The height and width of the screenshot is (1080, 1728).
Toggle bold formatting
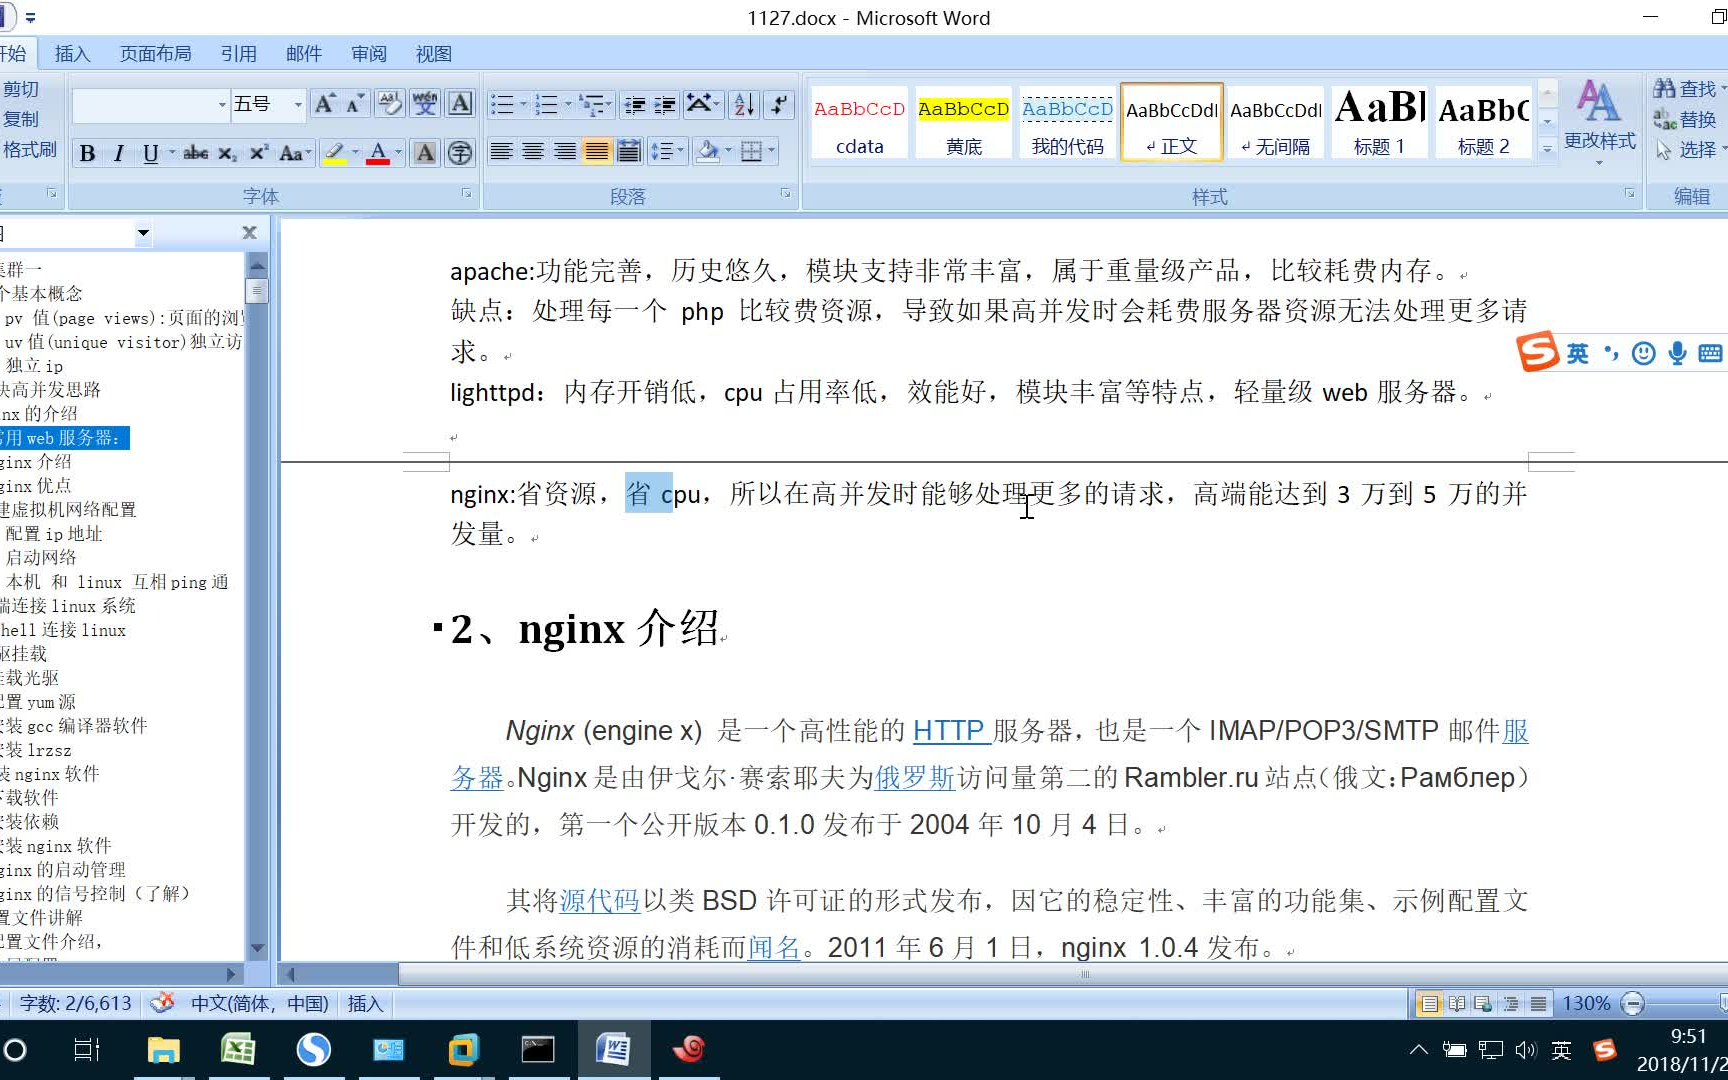pos(88,152)
